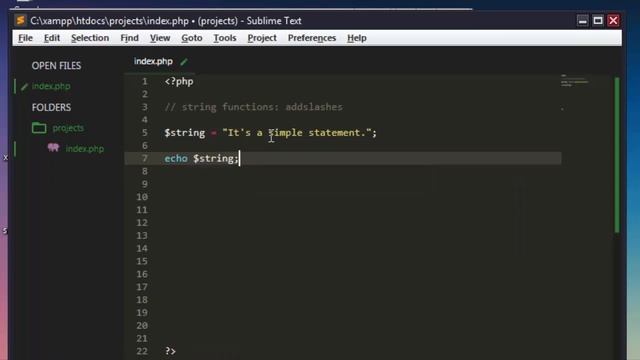Click the addslashes comment line
This screenshot has width=640, height=360.
coord(253,107)
